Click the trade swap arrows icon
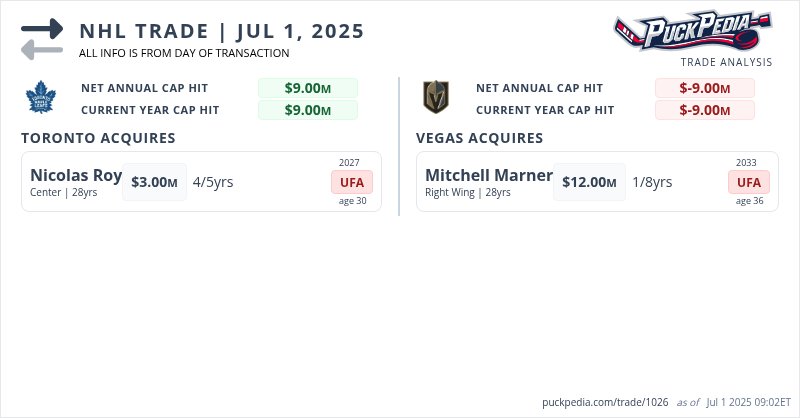800x418 pixels. (42, 40)
